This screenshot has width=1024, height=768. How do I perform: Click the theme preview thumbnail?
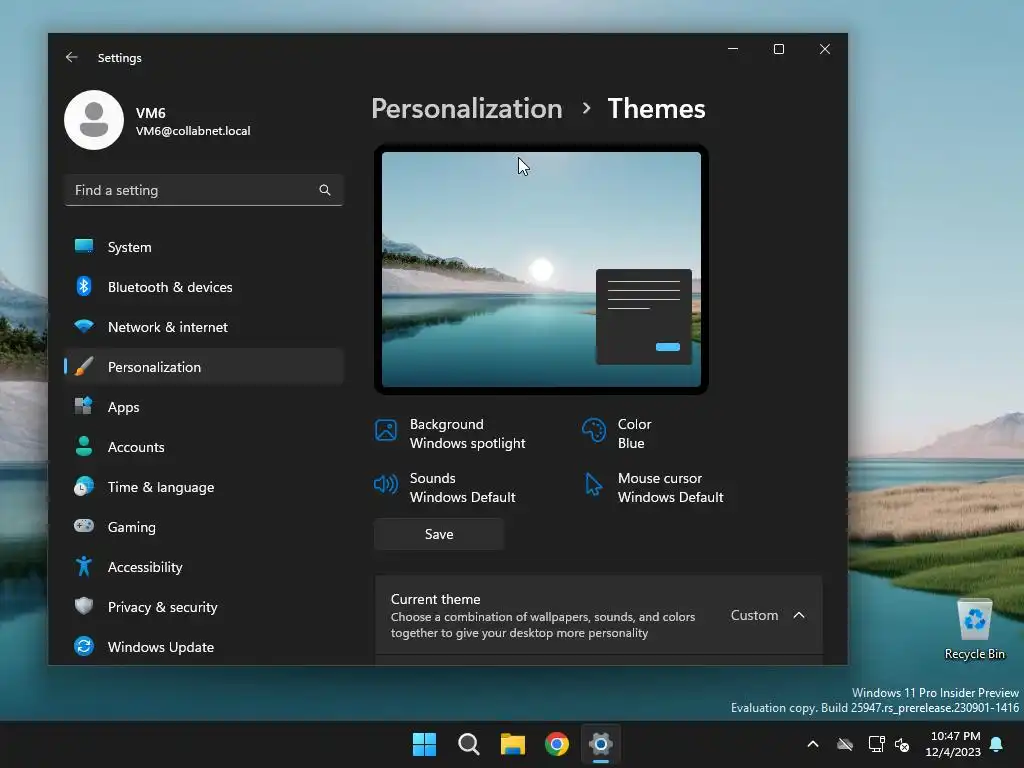click(541, 269)
